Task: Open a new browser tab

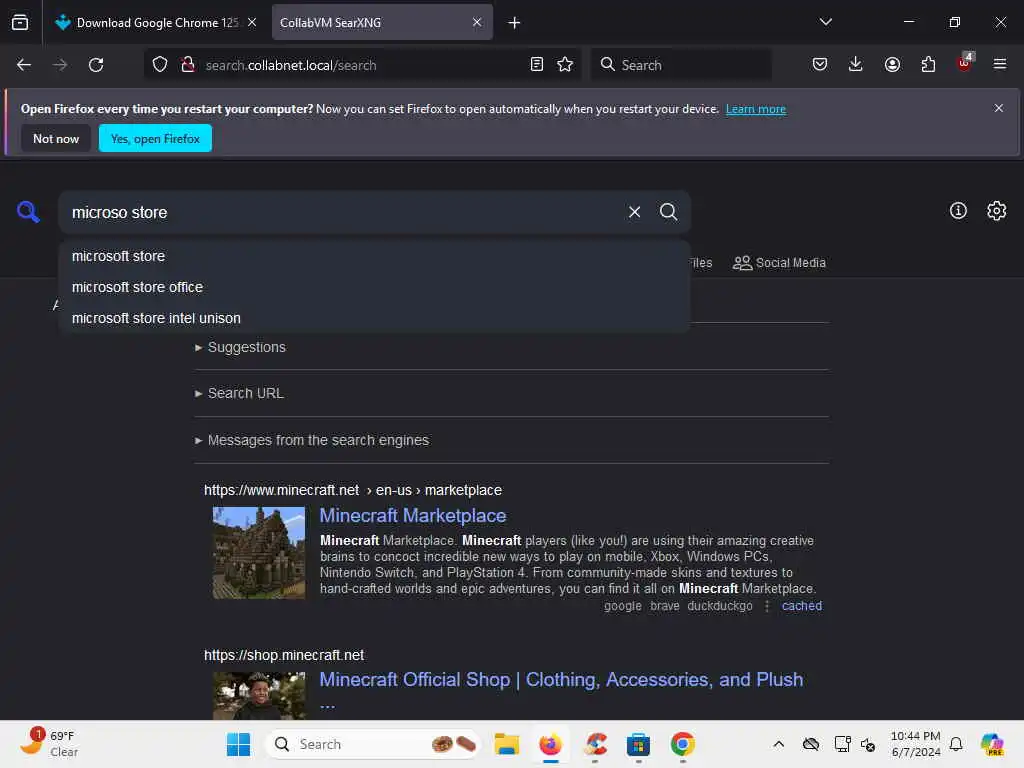Action: coord(515,23)
